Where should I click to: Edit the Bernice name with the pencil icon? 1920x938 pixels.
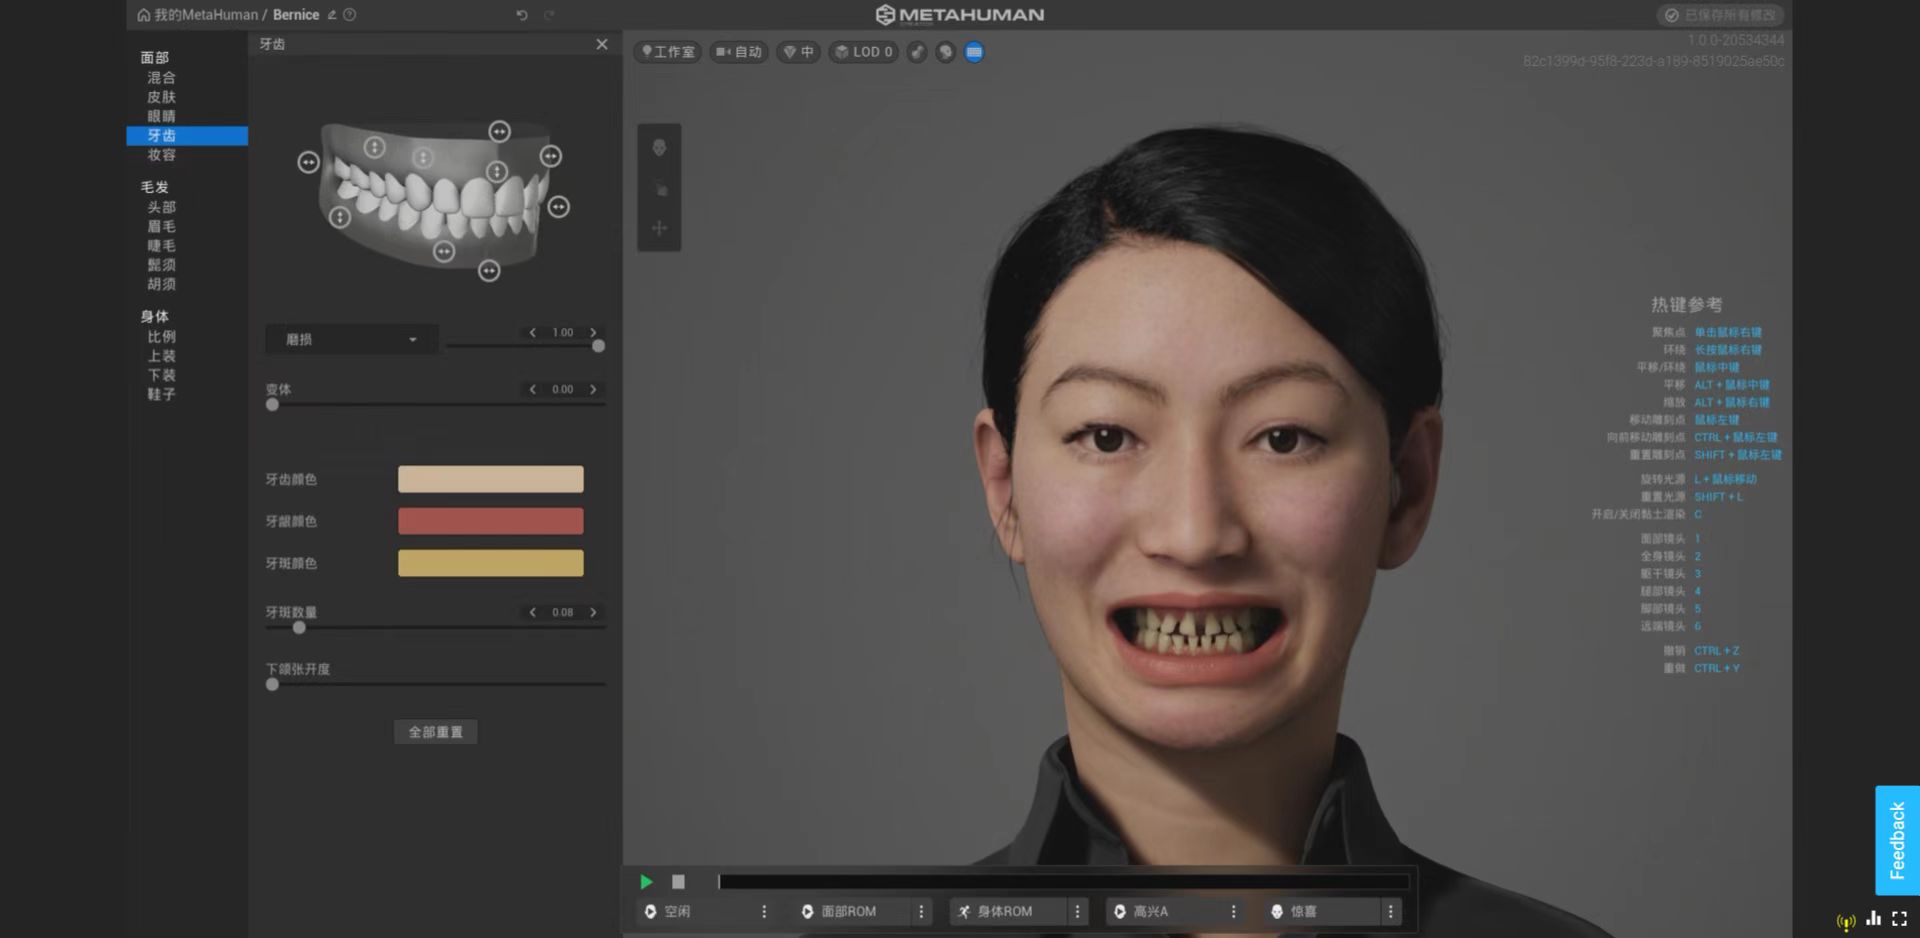[x=331, y=15]
